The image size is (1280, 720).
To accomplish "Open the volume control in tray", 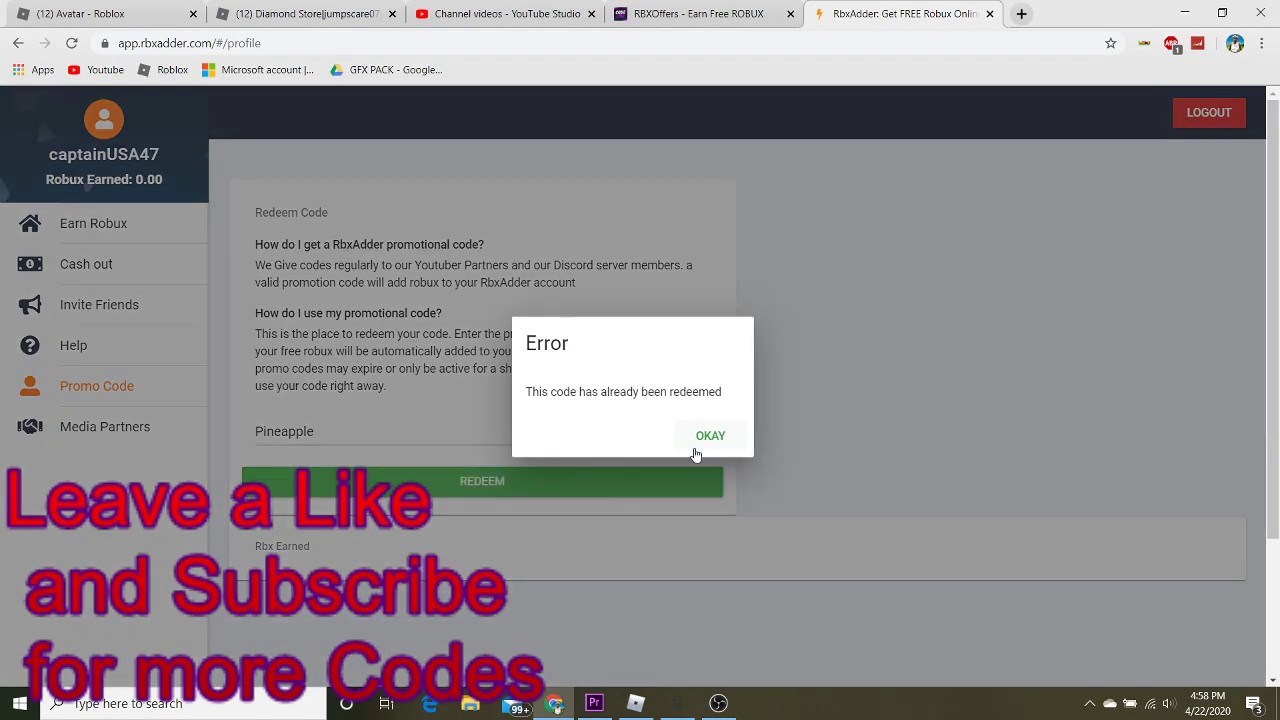I will tap(1168, 703).
